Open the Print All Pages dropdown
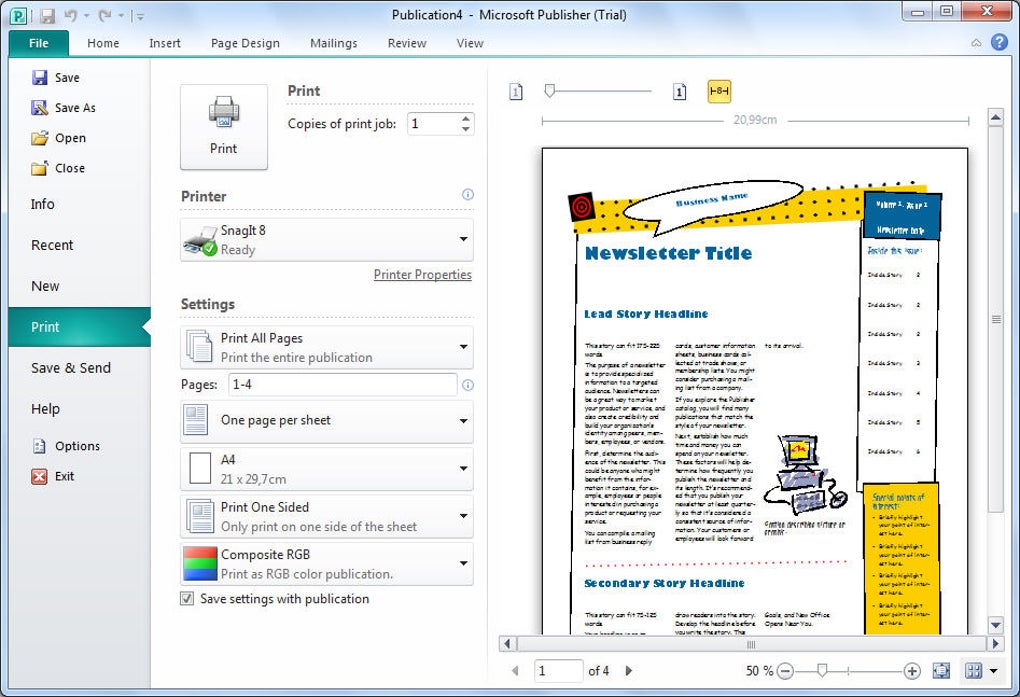 point(327,348)
